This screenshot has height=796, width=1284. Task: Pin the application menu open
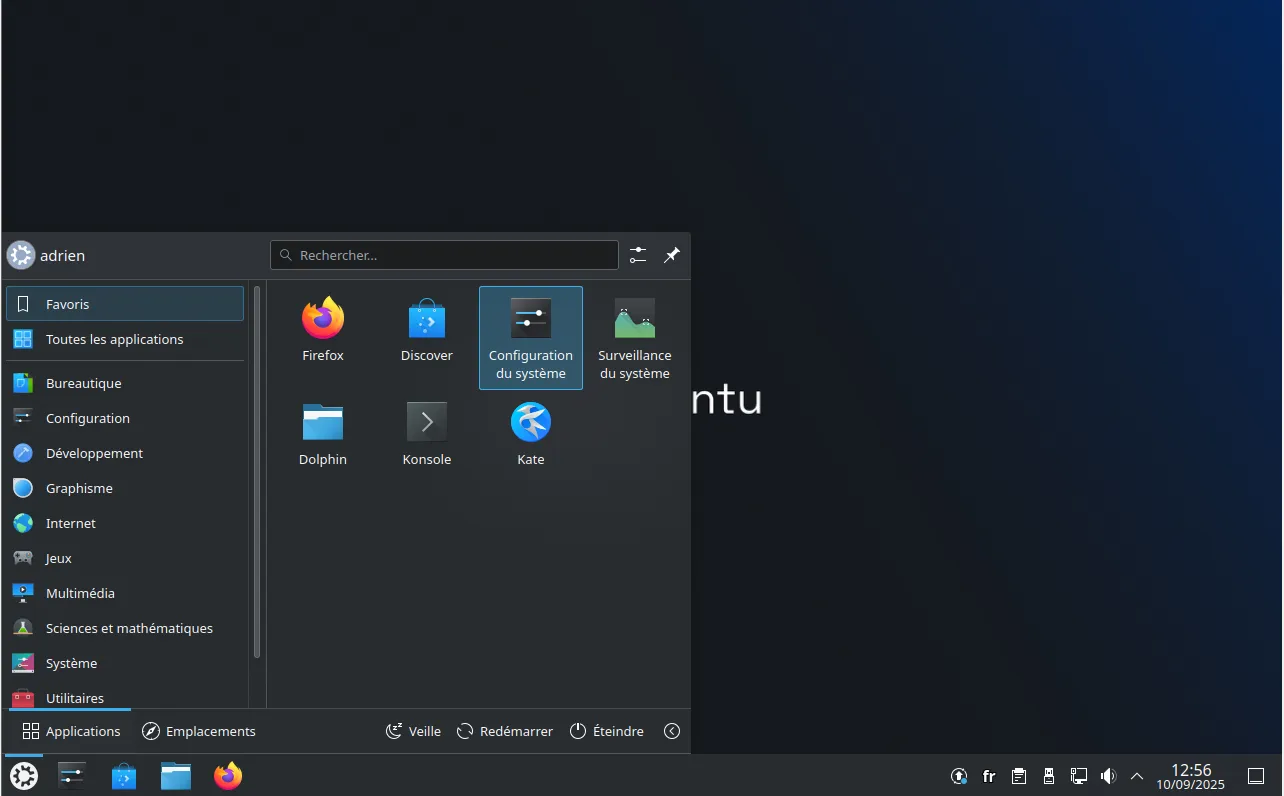pyautogui.click(x=672, y=255)
